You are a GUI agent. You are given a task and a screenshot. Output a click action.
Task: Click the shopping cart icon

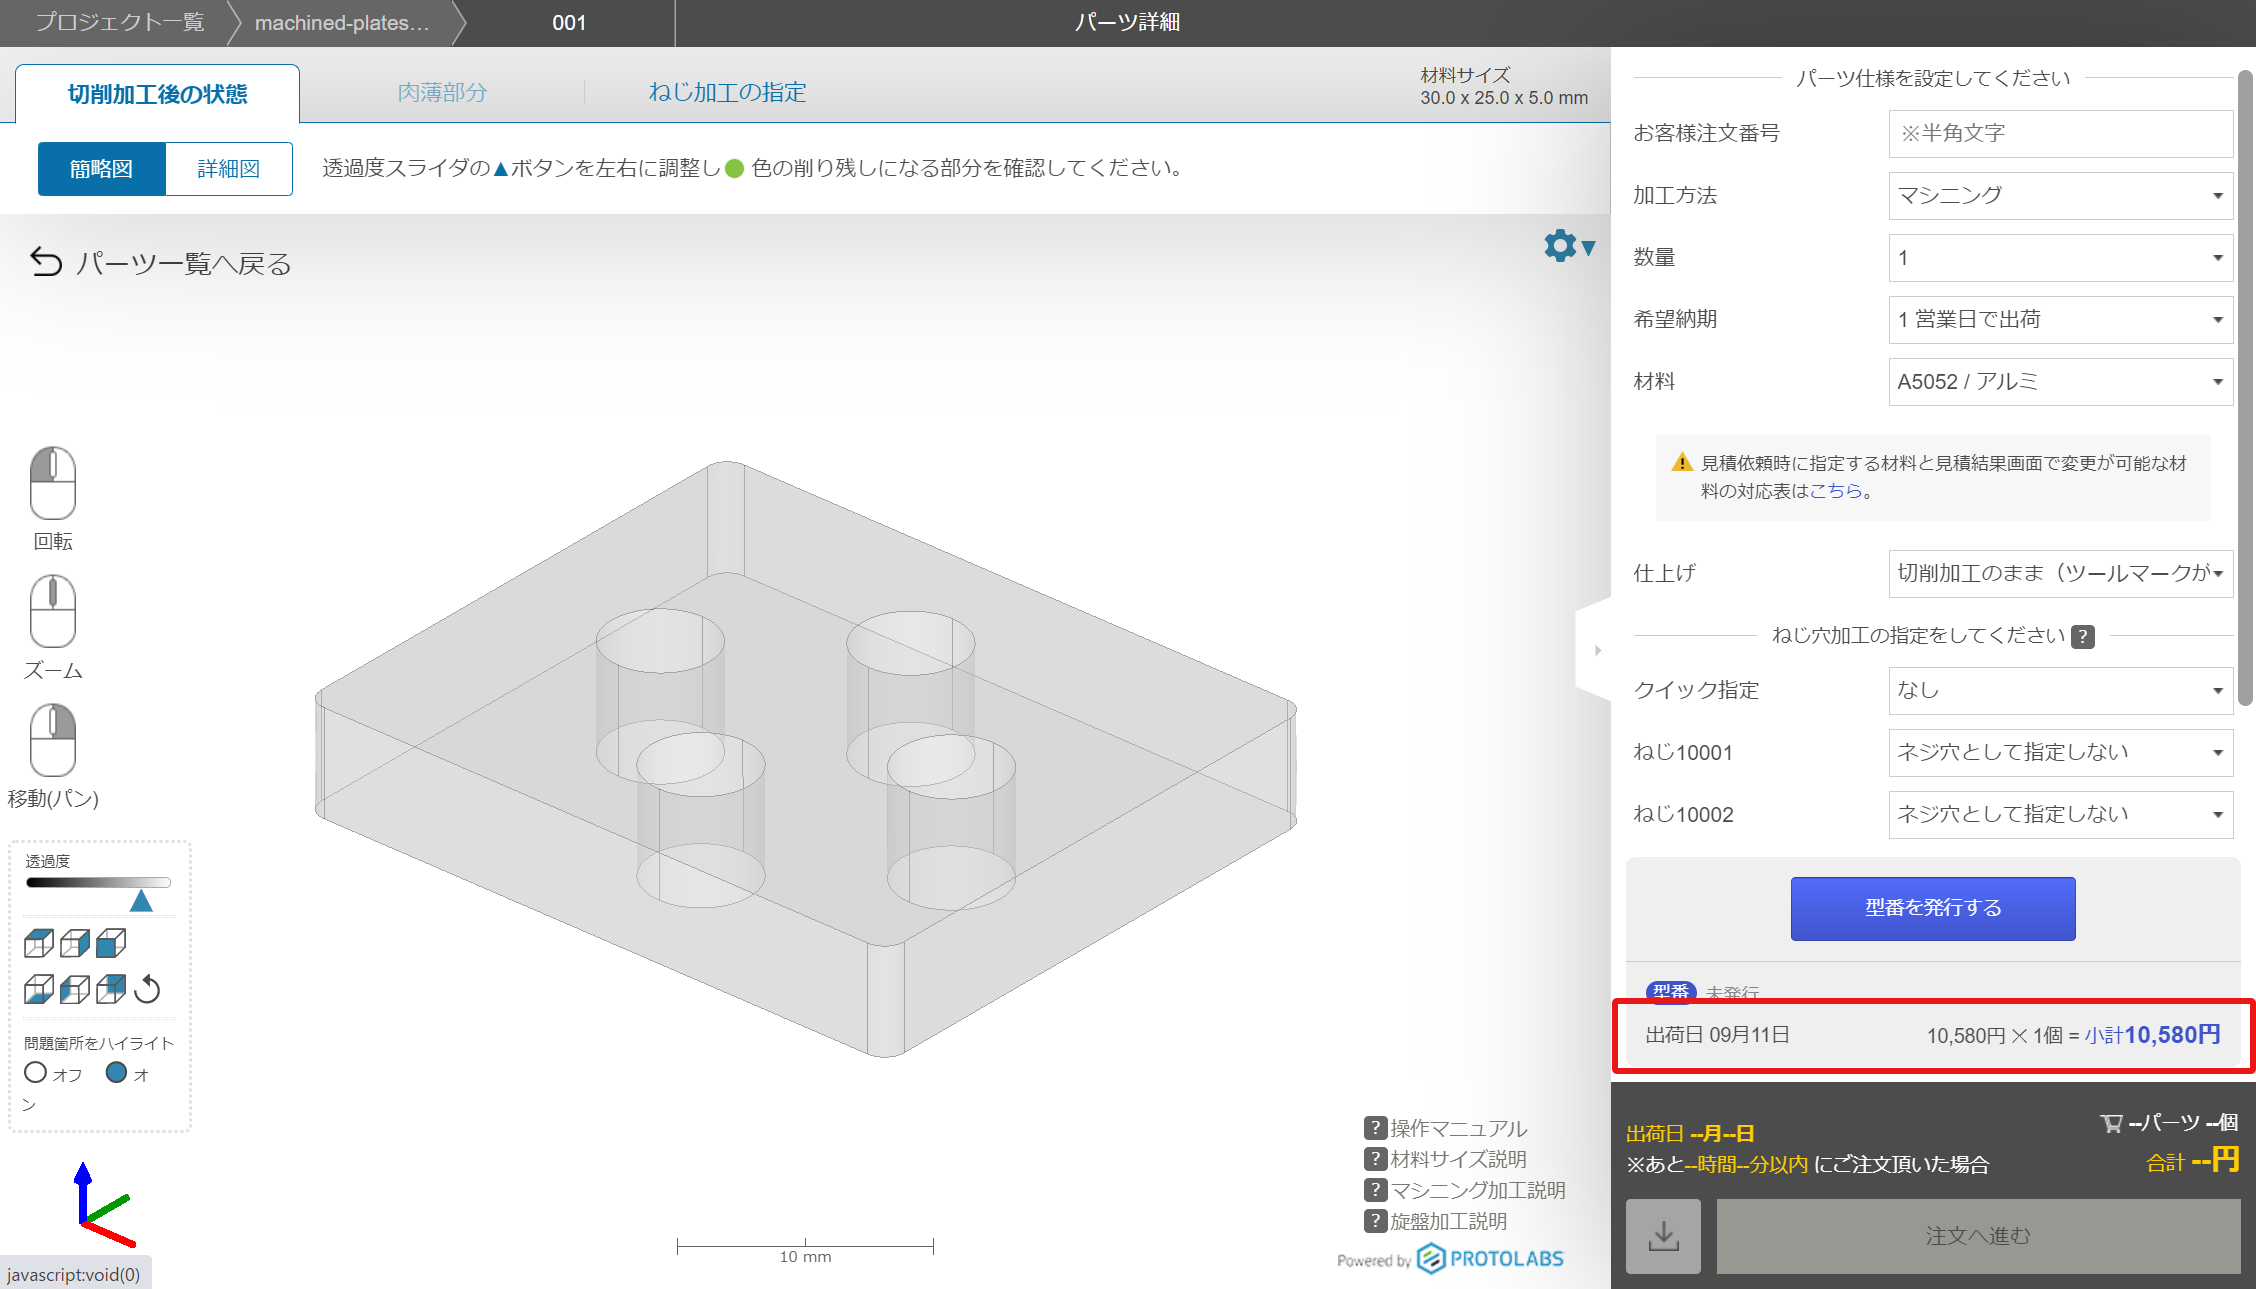pos(2111,1123)
